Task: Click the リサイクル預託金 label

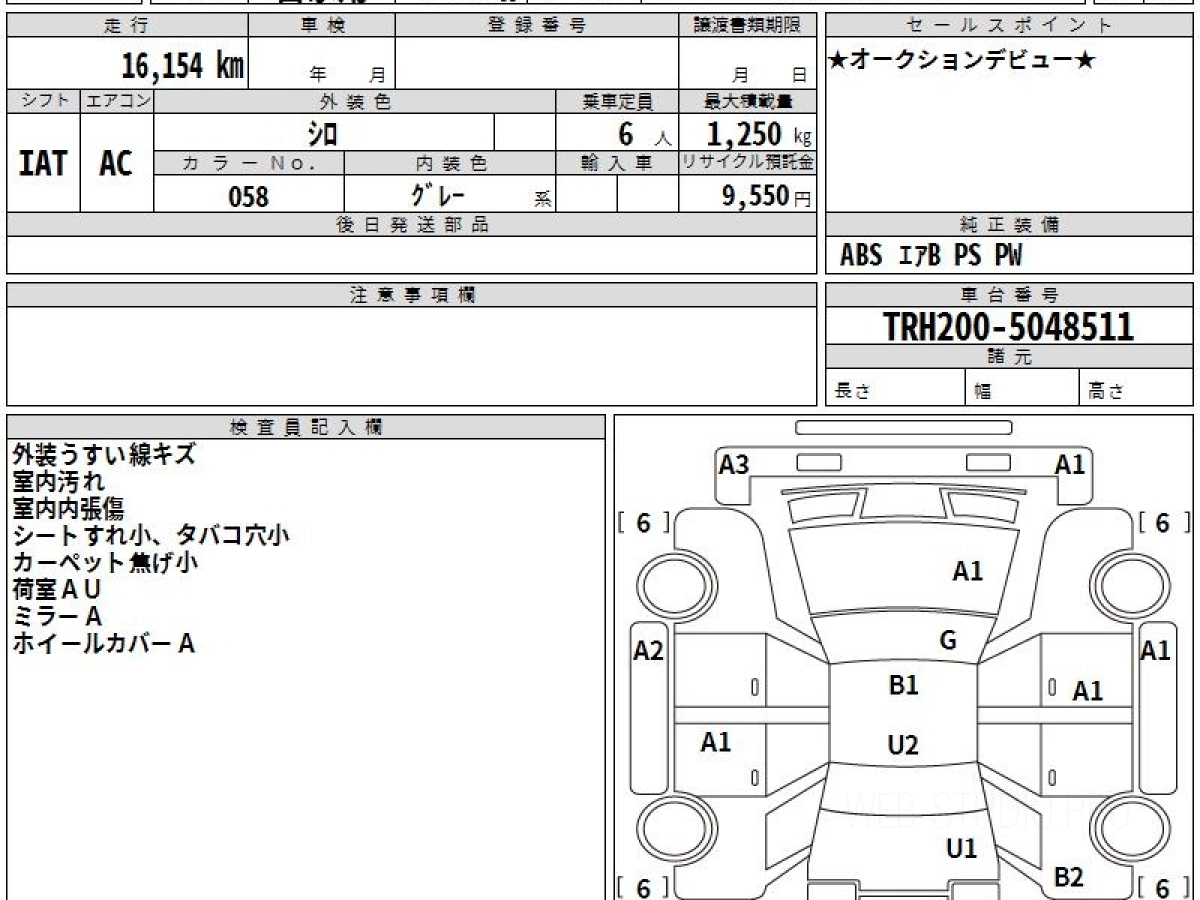Action: pyautogui.click(x=747, y=163)
